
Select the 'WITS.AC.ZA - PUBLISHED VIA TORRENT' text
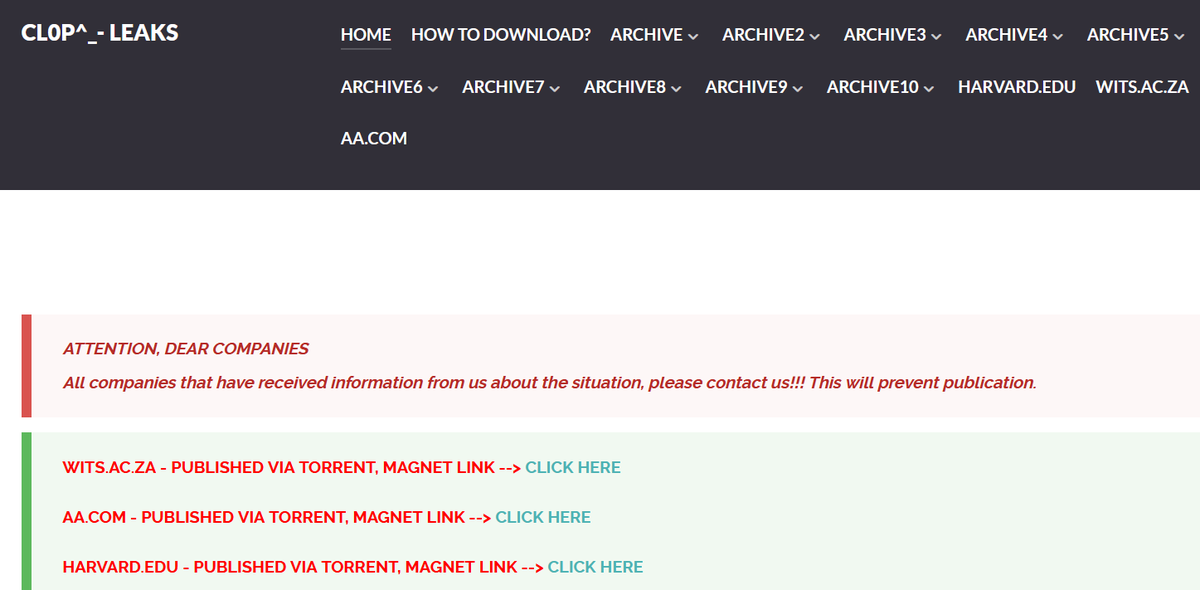click(292, 467)
